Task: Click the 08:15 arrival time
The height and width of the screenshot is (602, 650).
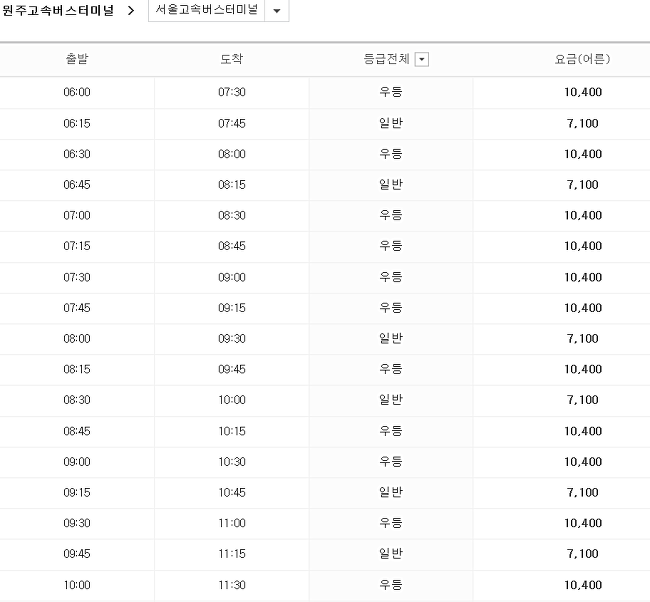Action: (x=232, y=185)
